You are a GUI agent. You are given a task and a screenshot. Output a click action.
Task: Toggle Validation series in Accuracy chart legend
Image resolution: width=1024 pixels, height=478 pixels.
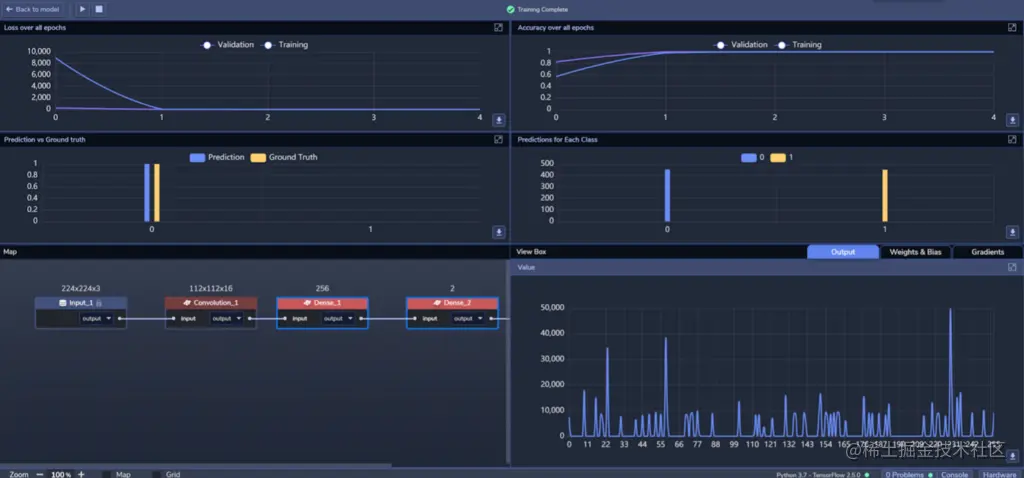pos(741,45)
